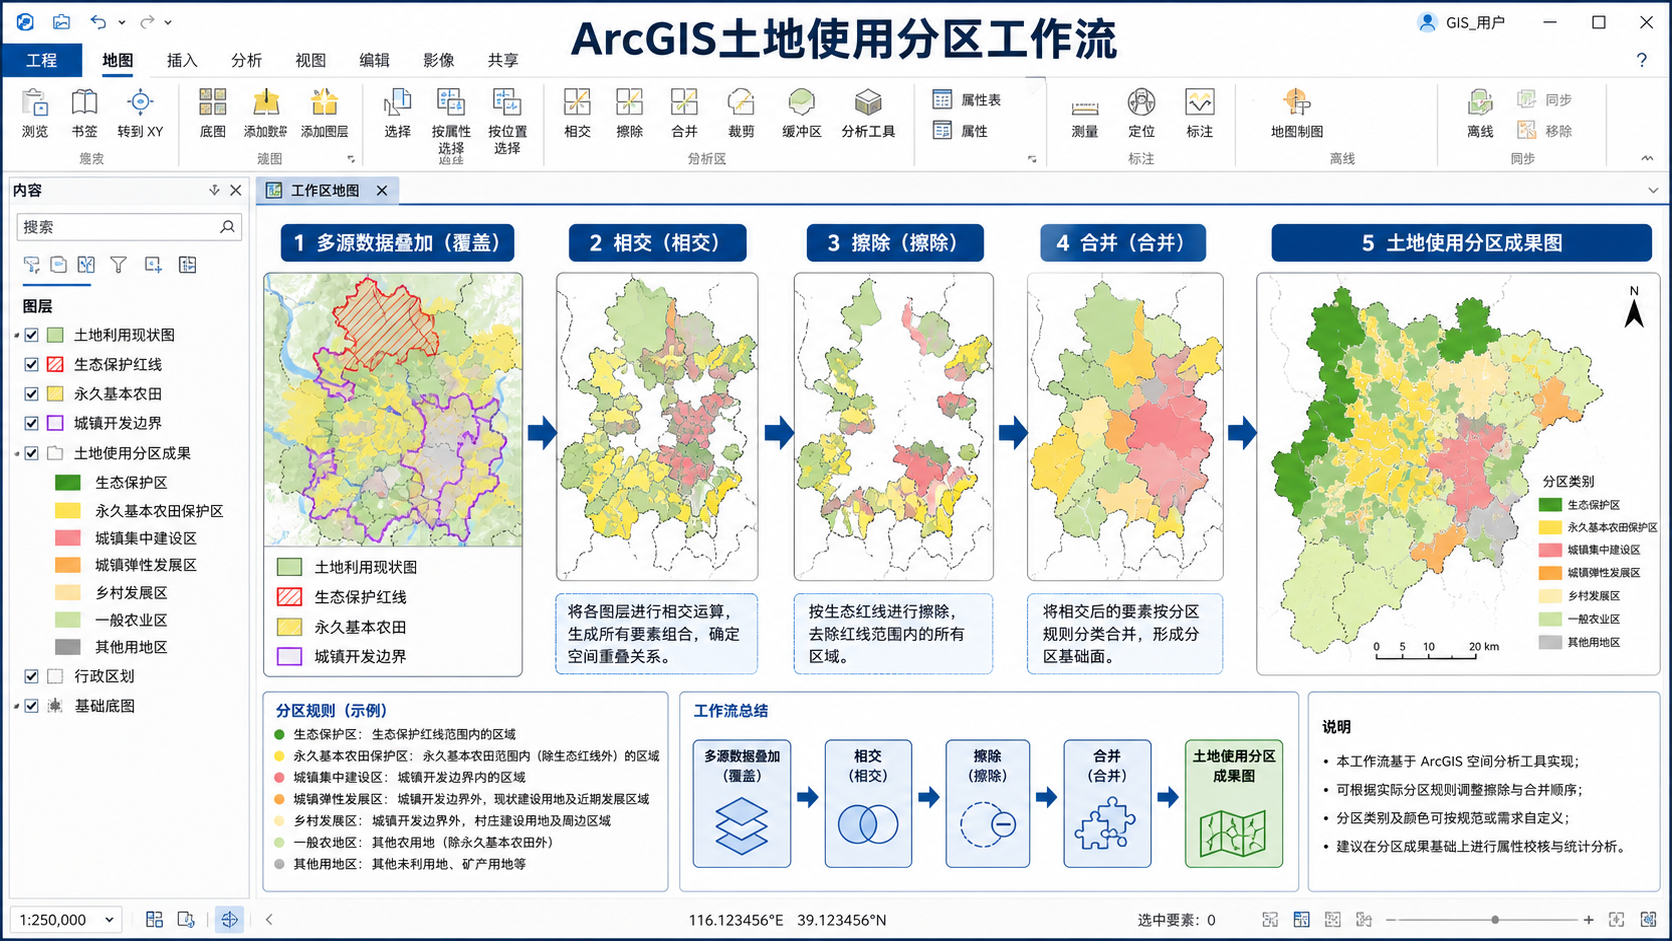Click the 生态保护区 green swatch in contents
Screen dimensions: 1672x941
(67, 482)
